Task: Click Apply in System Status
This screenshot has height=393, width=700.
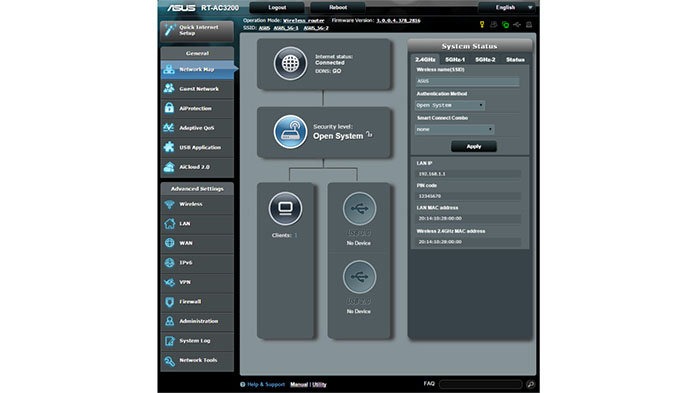Action: point(474,146)
